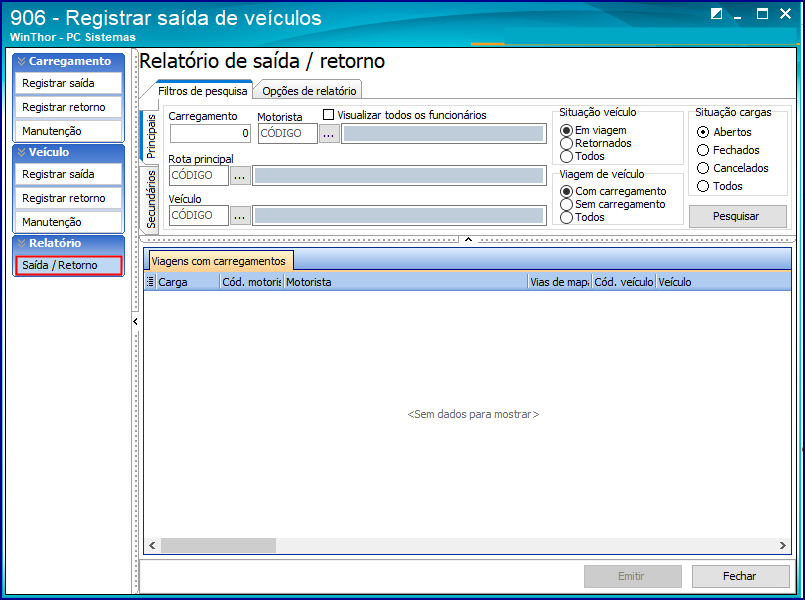Screen dimensions: 805x600
Task: Close the 906 window
Action: pos(785,14)
